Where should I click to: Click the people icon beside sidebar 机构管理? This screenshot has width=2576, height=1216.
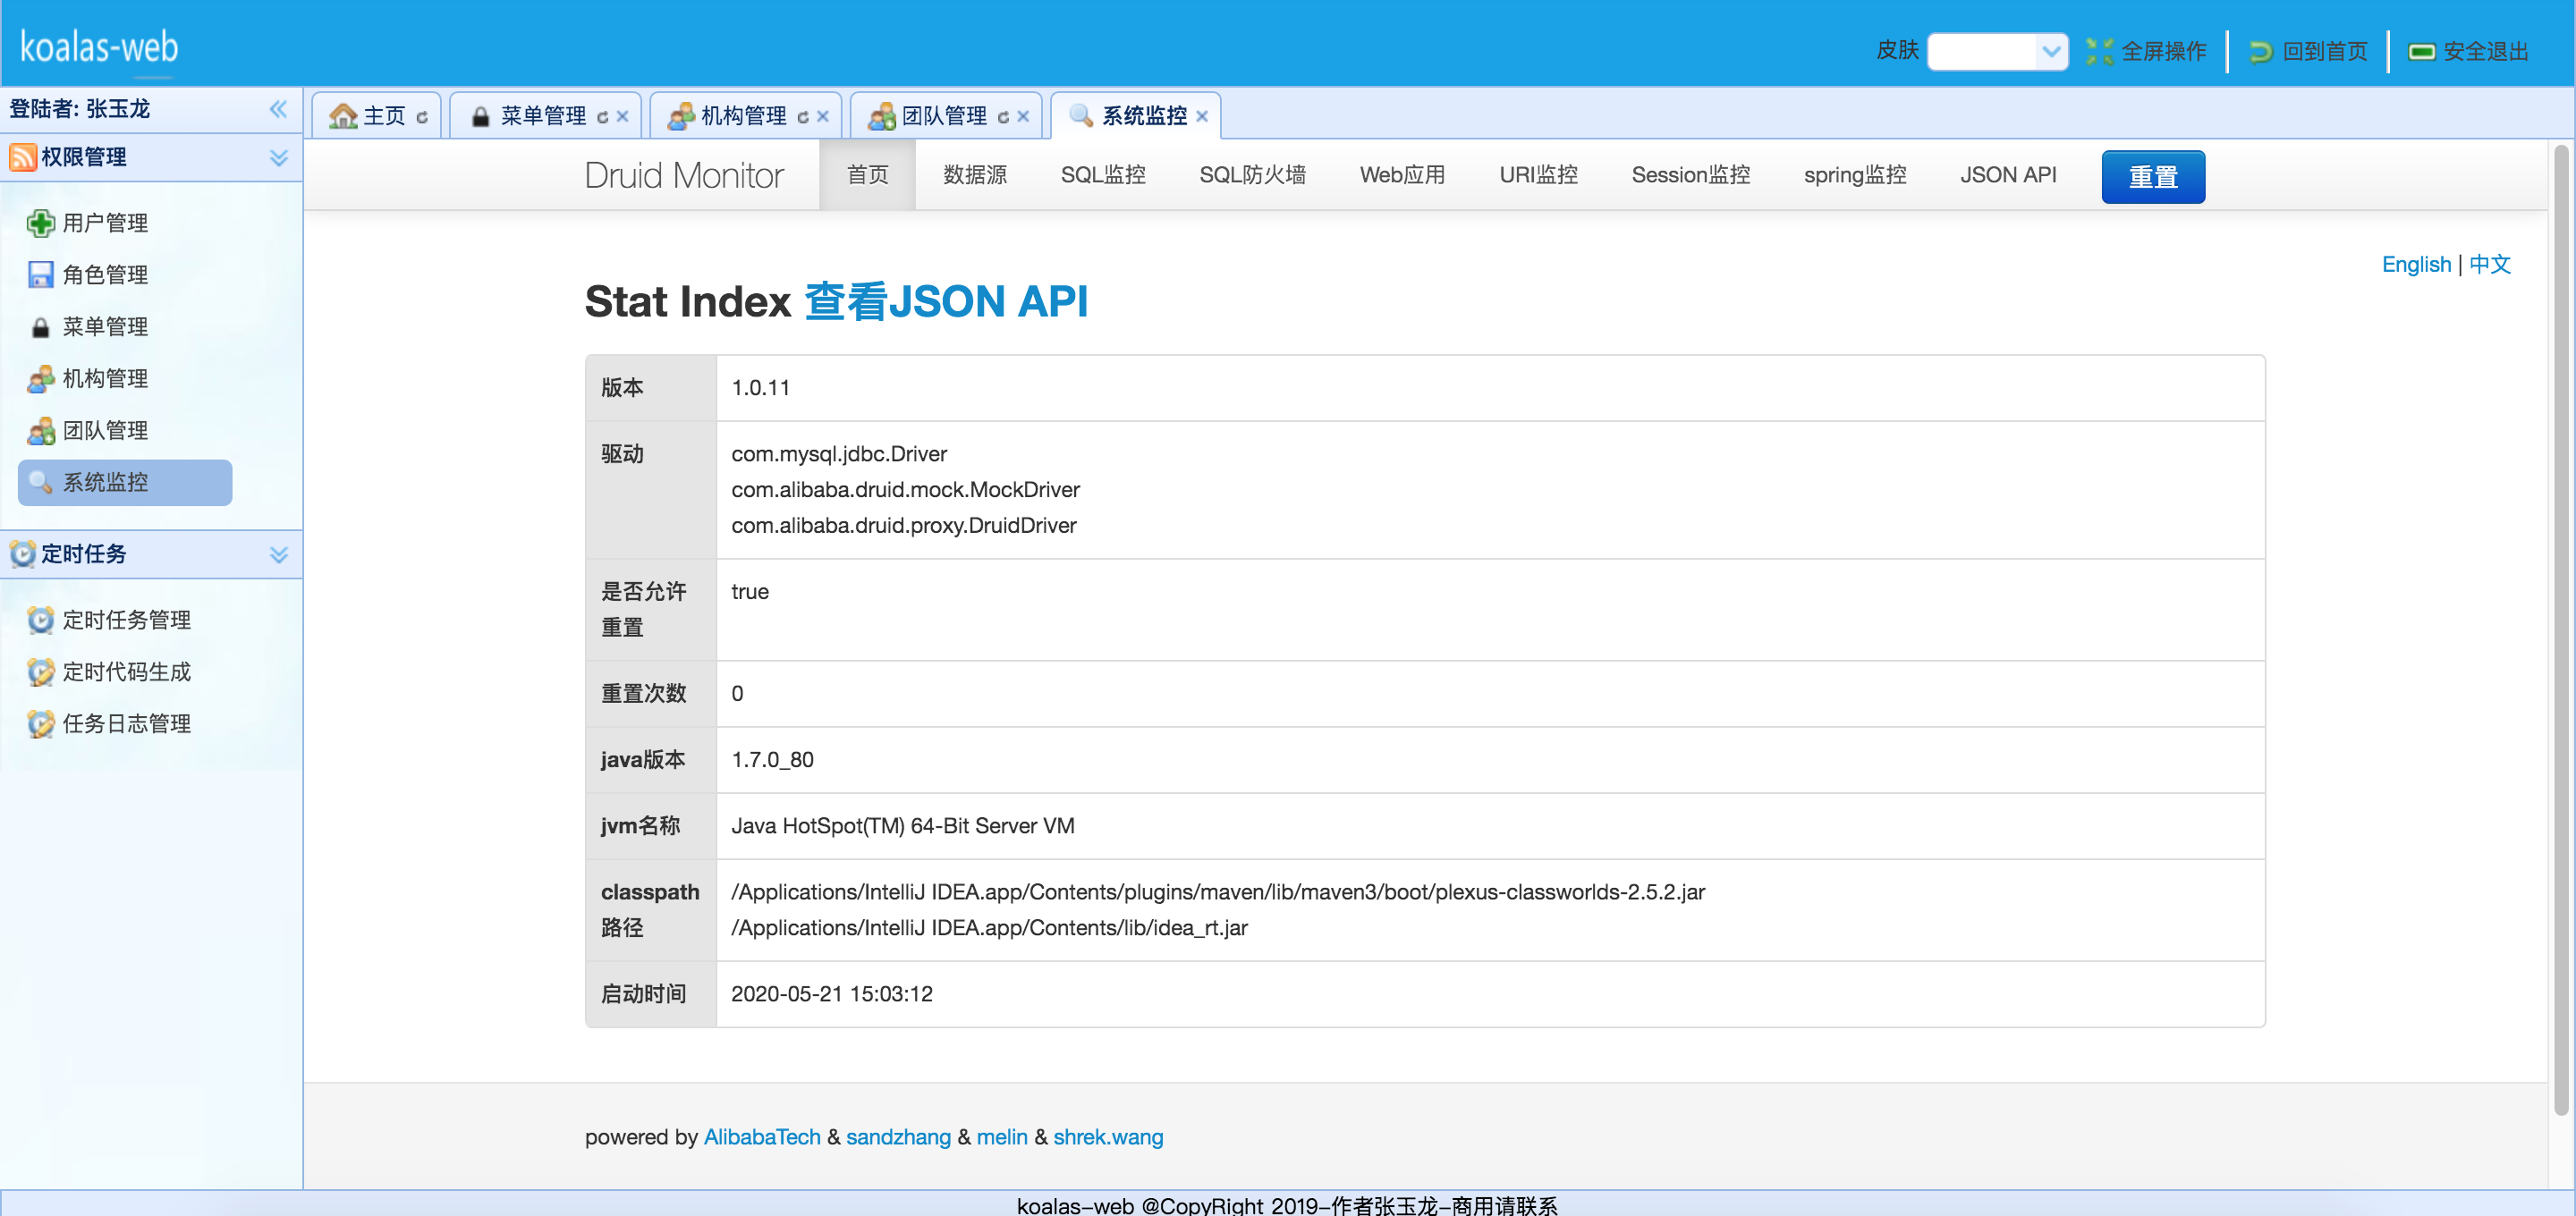pyautogui.click(x=40, y=379)
